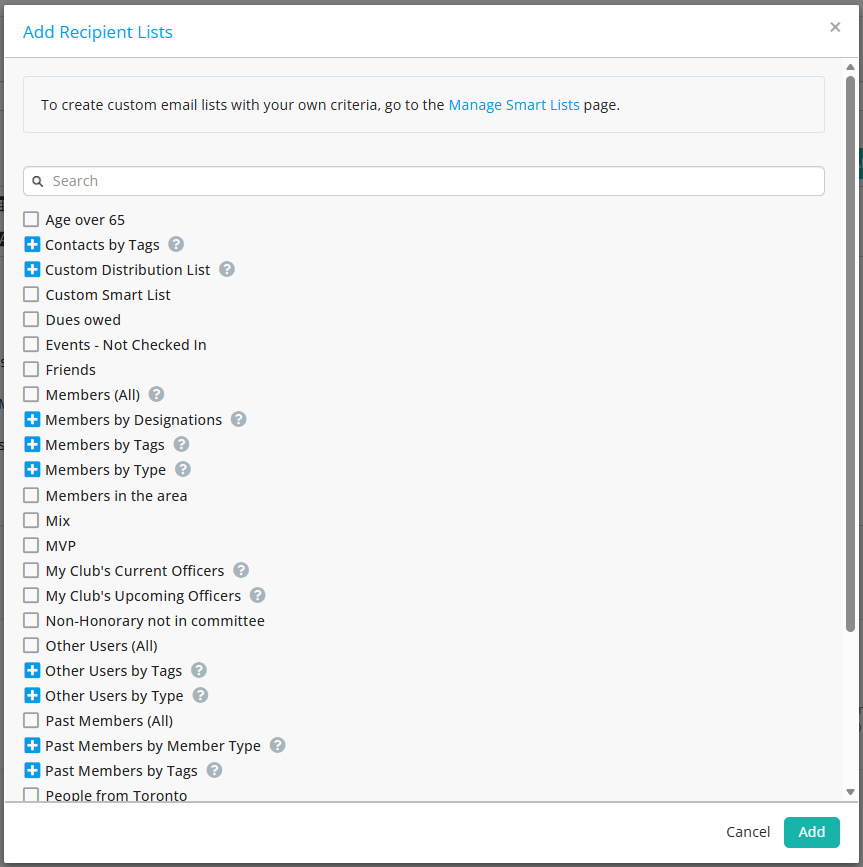Check the People from Toronto list
The width and height of the screenshot is (863, 867).
click(30, 794)
